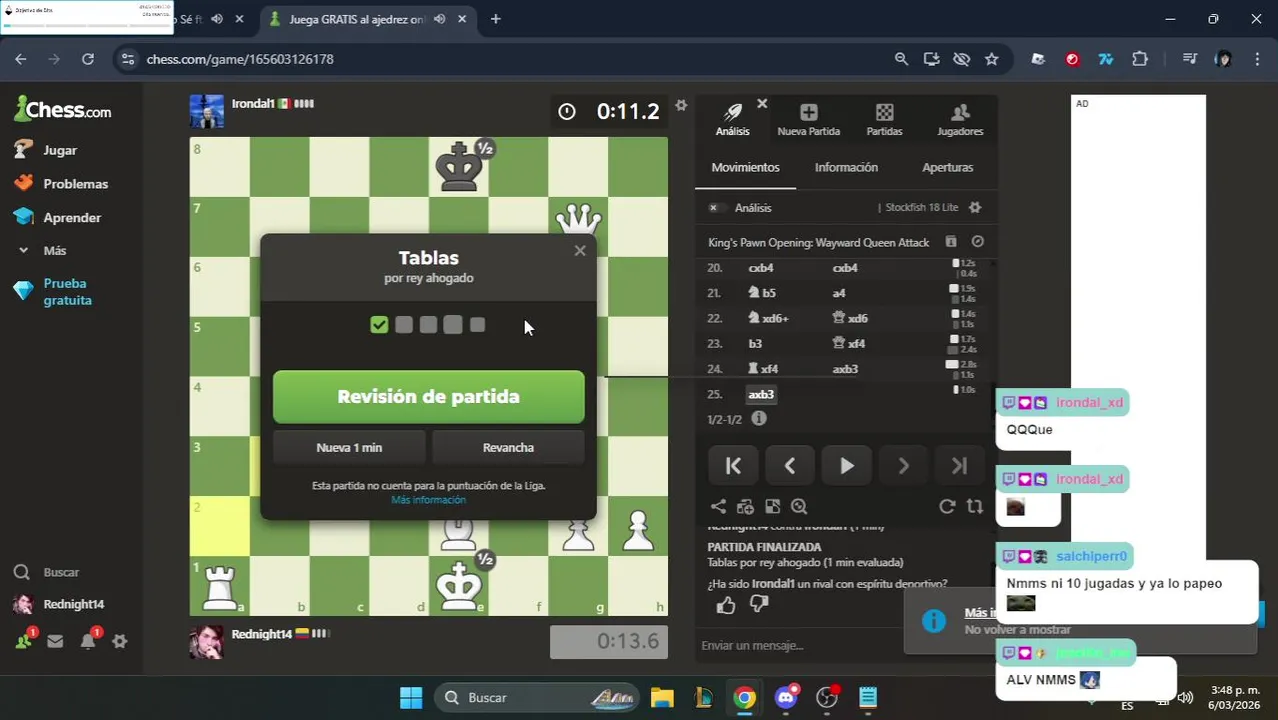Reload the browser page
The width and height of the screenshot is (1278, 720).
pos(88,59)
